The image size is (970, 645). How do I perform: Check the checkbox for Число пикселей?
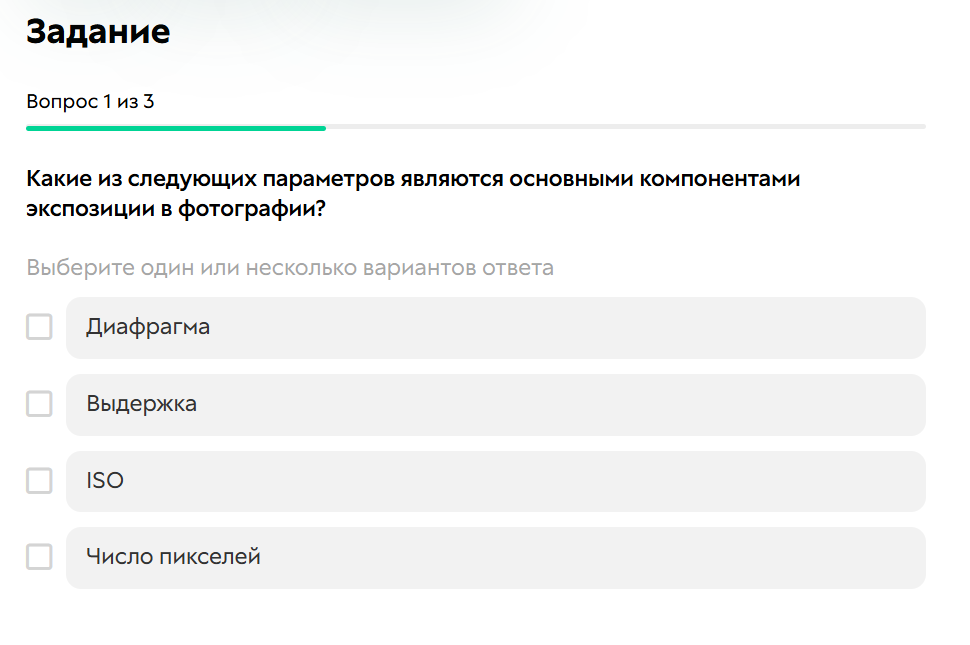39,557
